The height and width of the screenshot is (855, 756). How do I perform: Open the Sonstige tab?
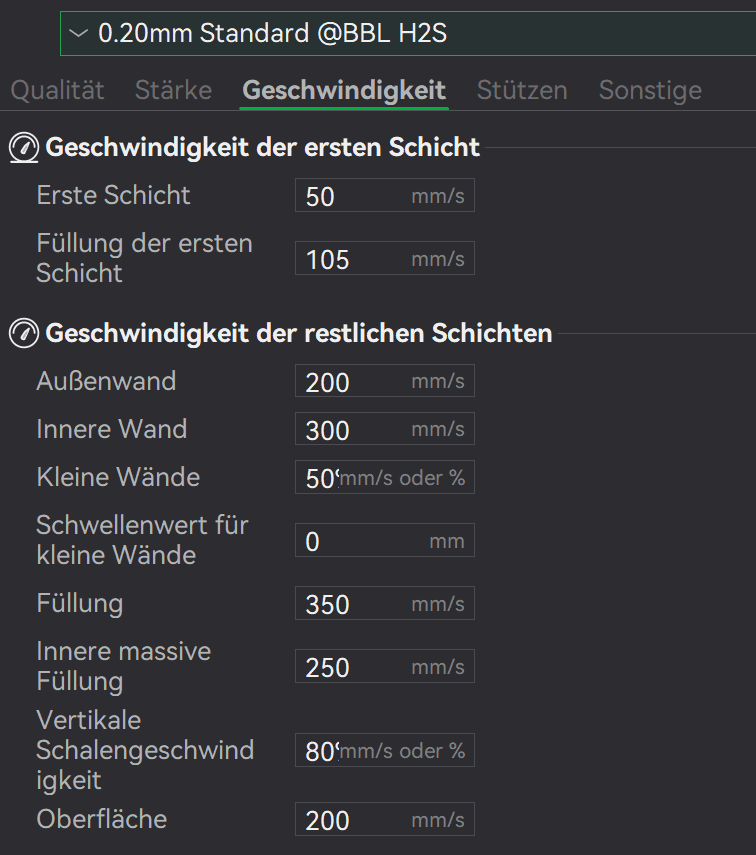click(650, 90)
